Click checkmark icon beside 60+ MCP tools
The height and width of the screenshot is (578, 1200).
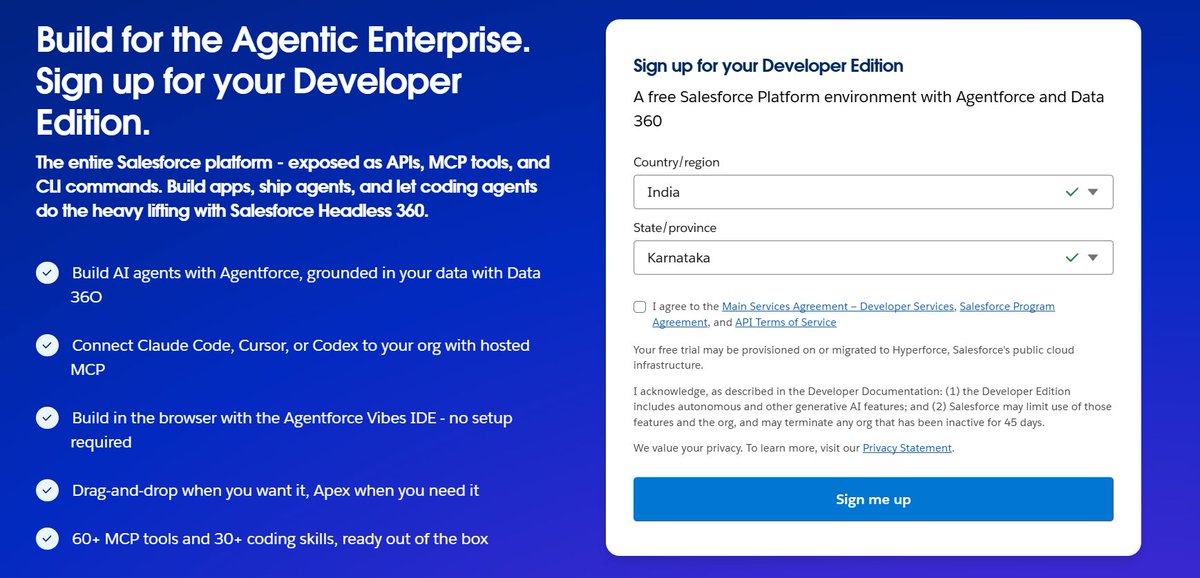pos(46,538)
